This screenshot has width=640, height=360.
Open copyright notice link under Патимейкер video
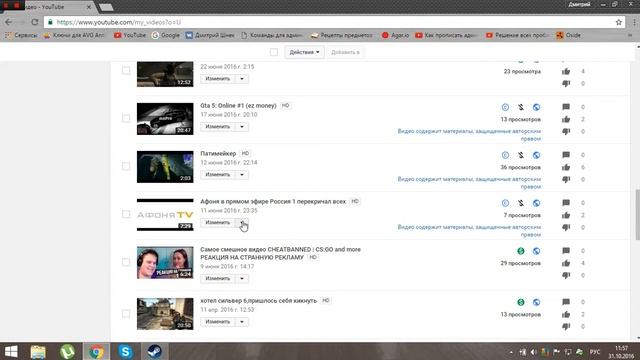[469, 183]
